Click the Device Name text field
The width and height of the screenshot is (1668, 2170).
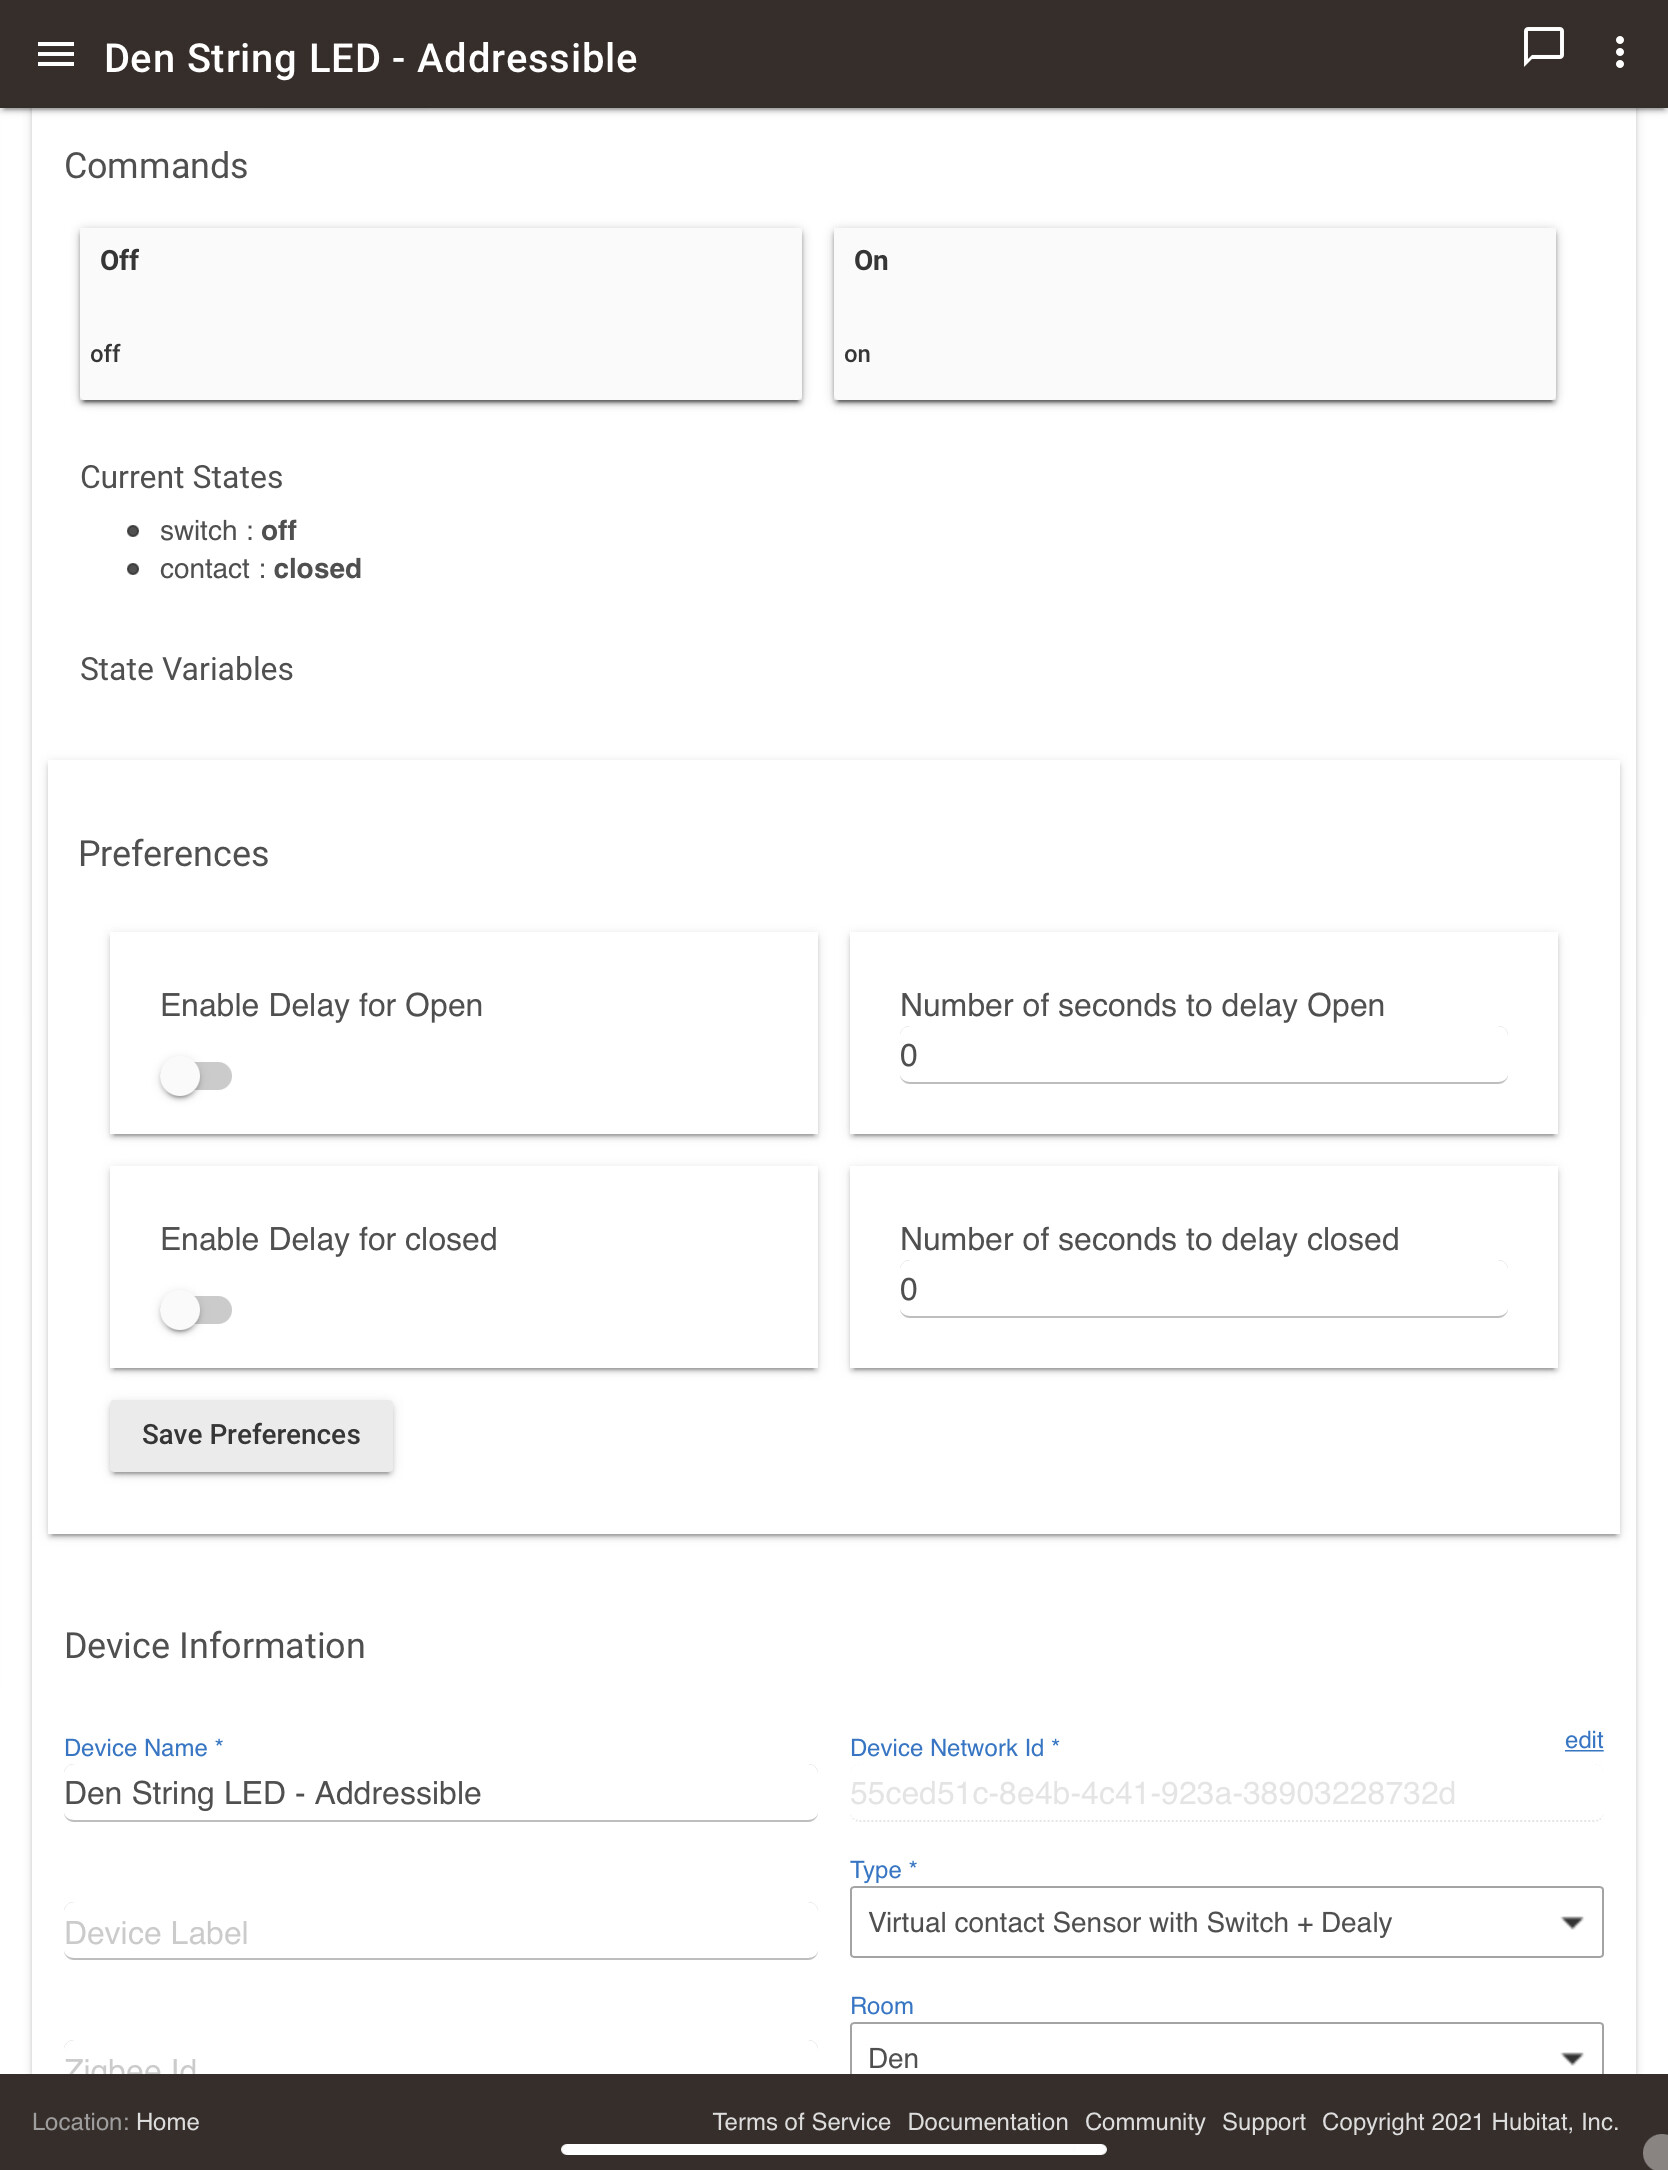coord(440,1794)
